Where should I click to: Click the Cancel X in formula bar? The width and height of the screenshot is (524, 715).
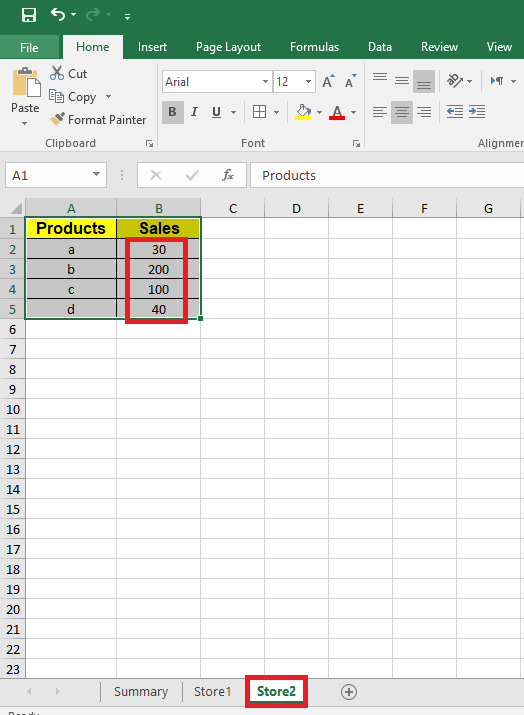pyautogui.click(x=156, y=175)
